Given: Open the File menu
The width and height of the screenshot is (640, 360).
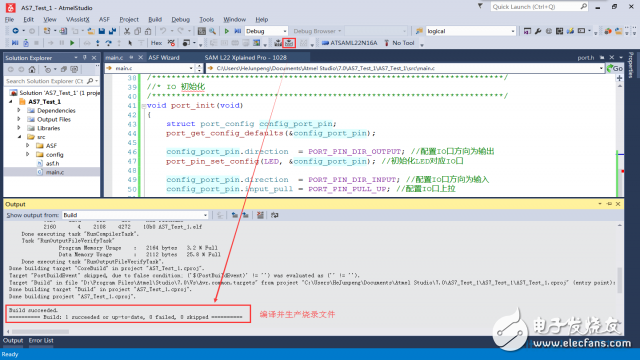Looking at the screenshot, I should tap(9, 19).
